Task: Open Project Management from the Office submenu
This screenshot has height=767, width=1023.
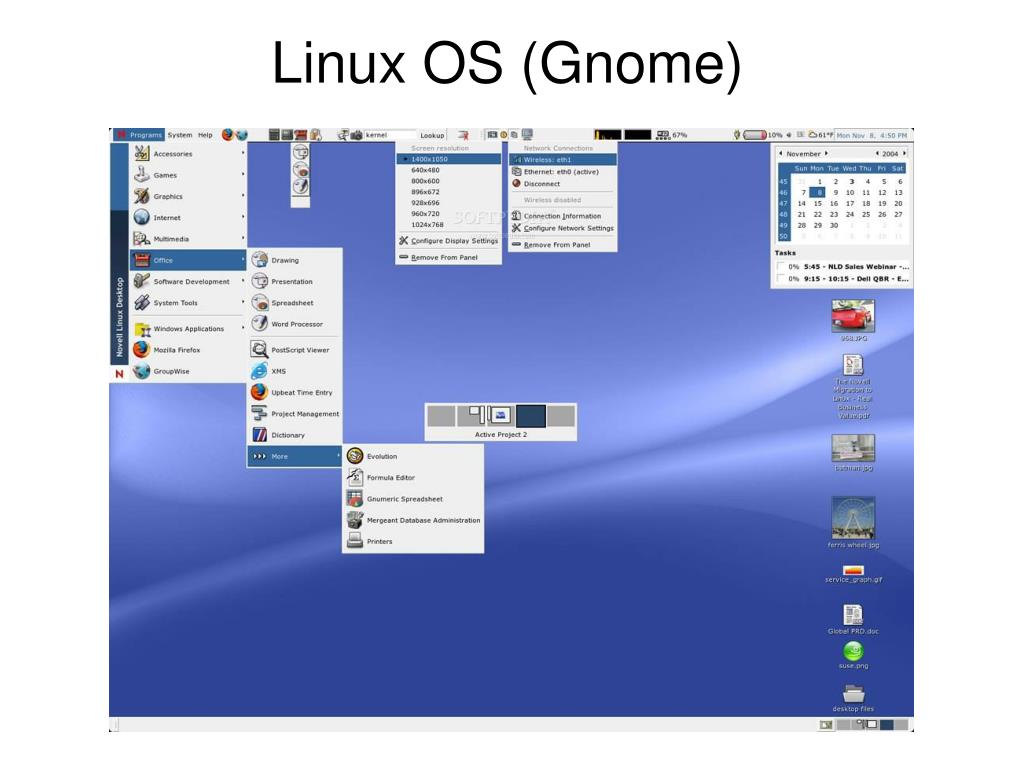Action: 294,414
